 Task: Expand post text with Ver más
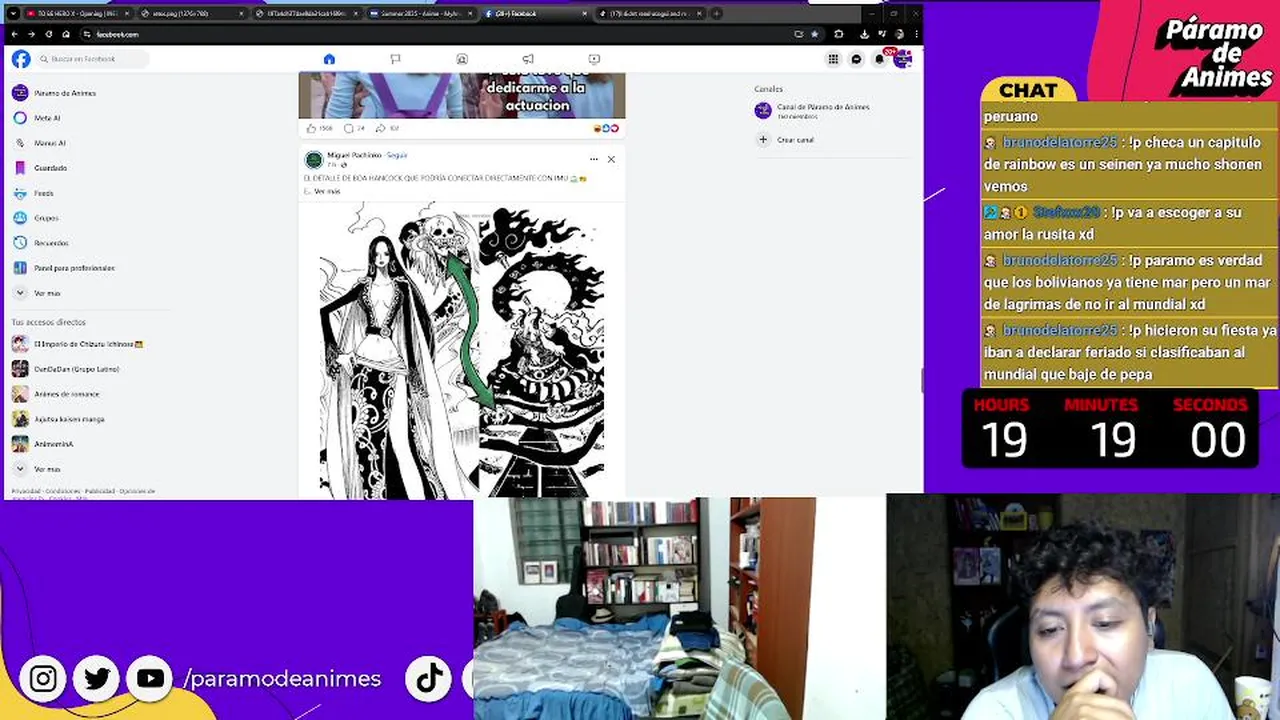point(327,191)
